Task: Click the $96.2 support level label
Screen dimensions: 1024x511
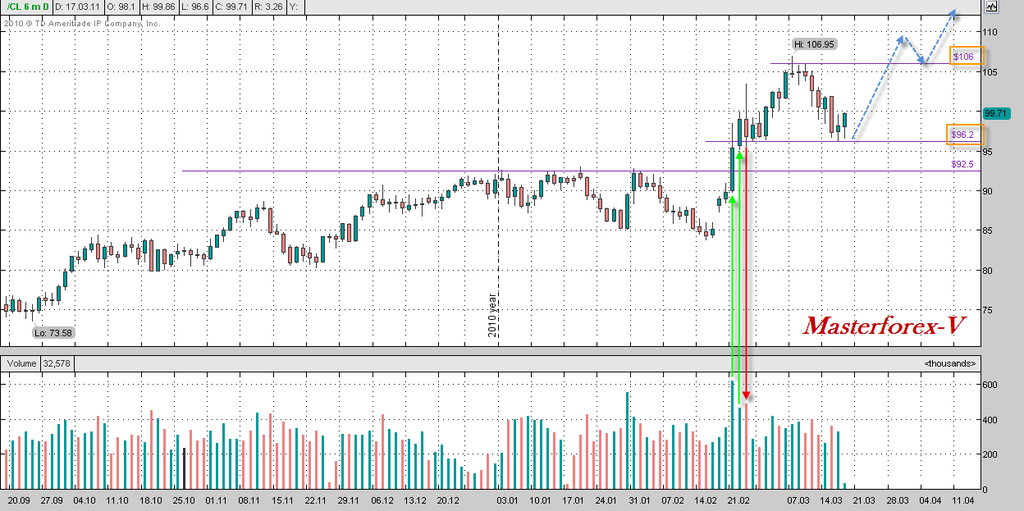Action: 964,134
